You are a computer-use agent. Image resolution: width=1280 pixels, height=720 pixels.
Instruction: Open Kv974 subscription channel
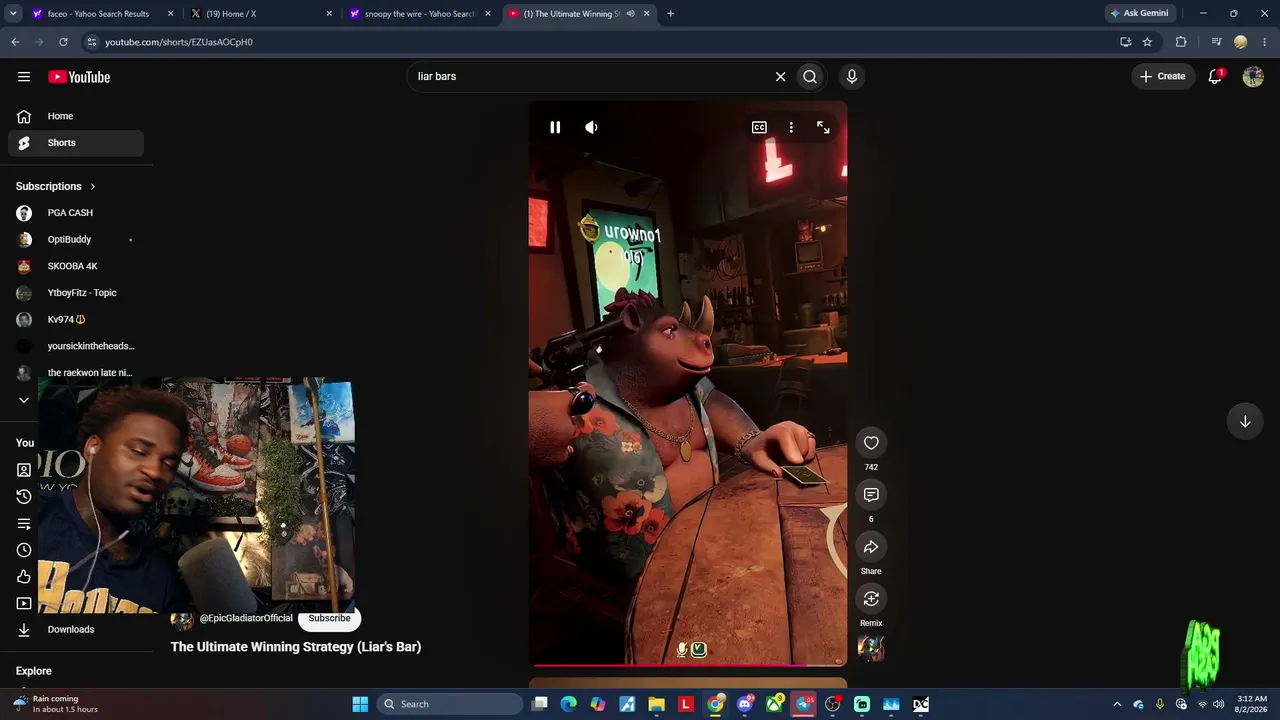point(76,320)
